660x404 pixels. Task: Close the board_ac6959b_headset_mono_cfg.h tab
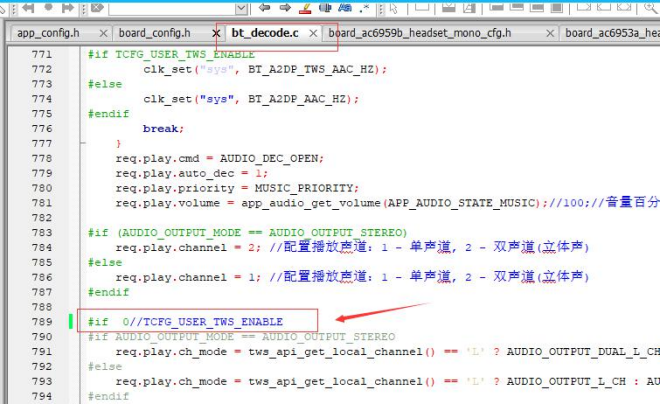(x=550, y=33)
